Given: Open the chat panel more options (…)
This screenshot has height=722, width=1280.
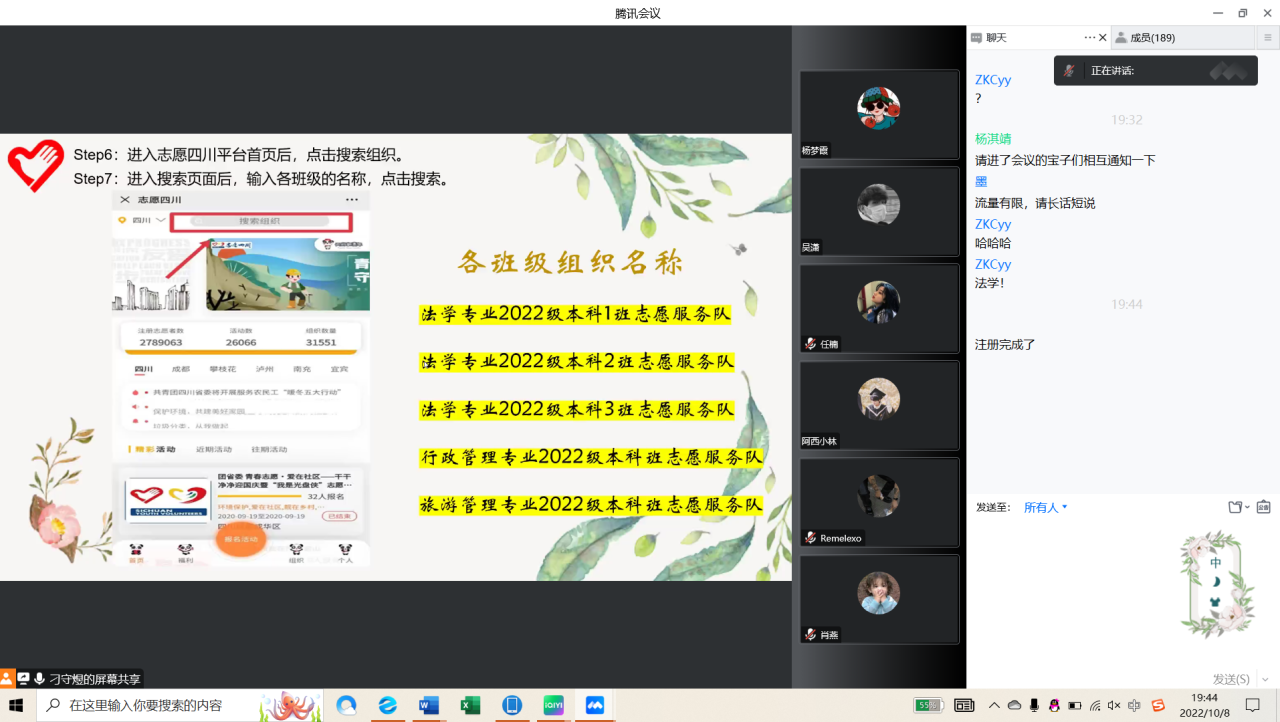Looking at the screenshot, I should 1090,37.
